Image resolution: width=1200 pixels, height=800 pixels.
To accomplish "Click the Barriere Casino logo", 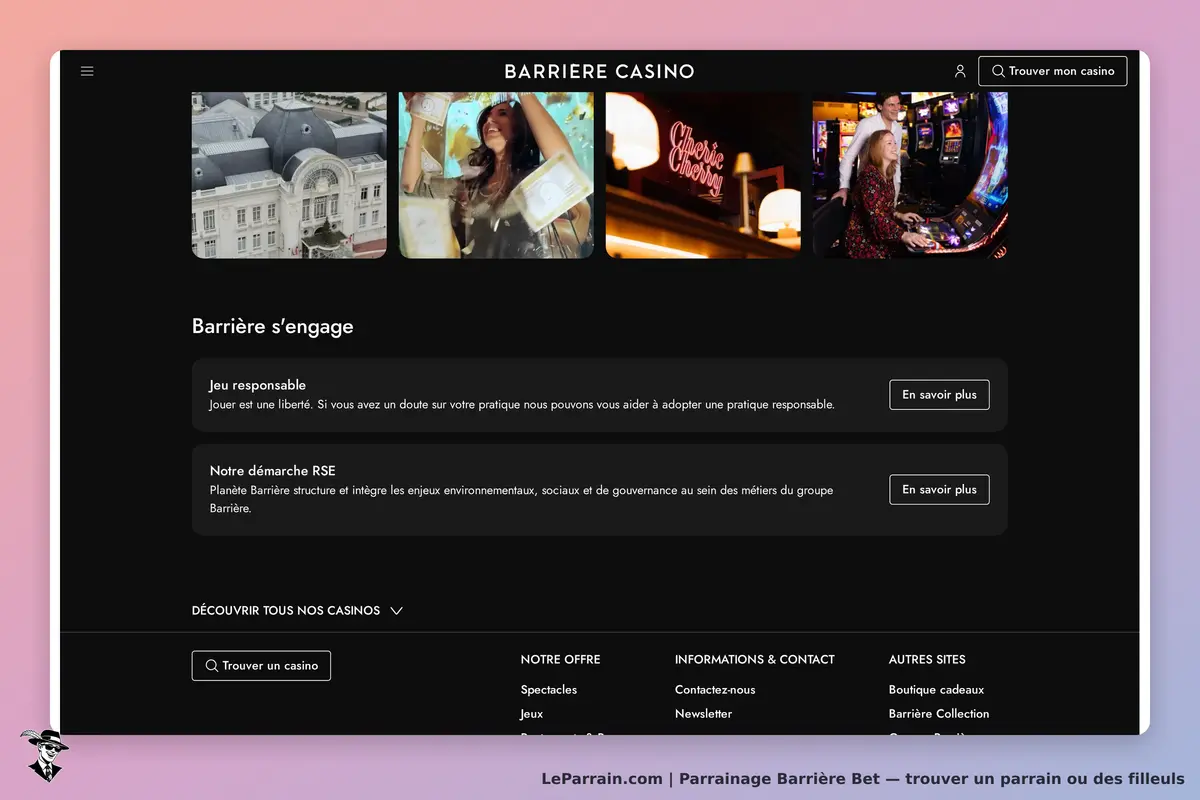I will click(599, 71).
